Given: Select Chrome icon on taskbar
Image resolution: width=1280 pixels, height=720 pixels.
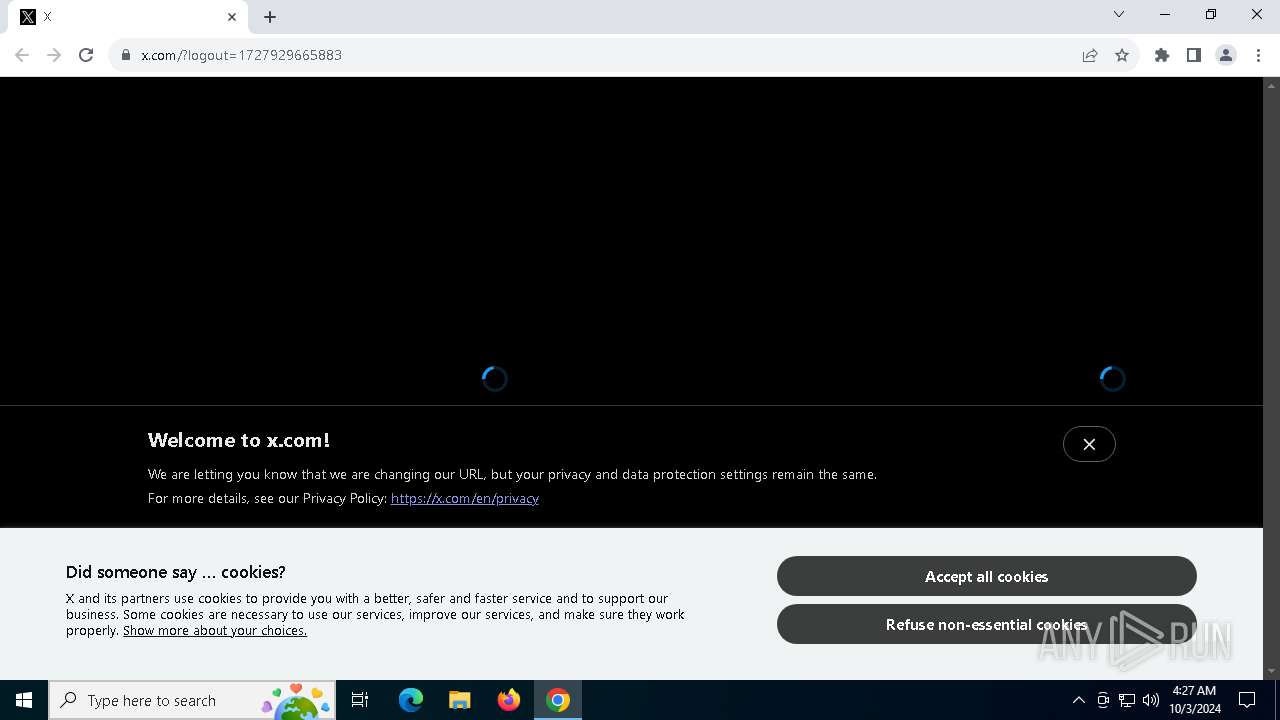Looking at the screenshot, I should click(x=558, y=700).
